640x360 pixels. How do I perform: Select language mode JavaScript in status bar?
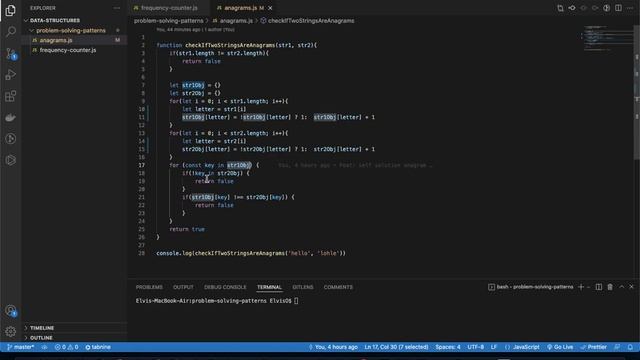tap(522, 347)
